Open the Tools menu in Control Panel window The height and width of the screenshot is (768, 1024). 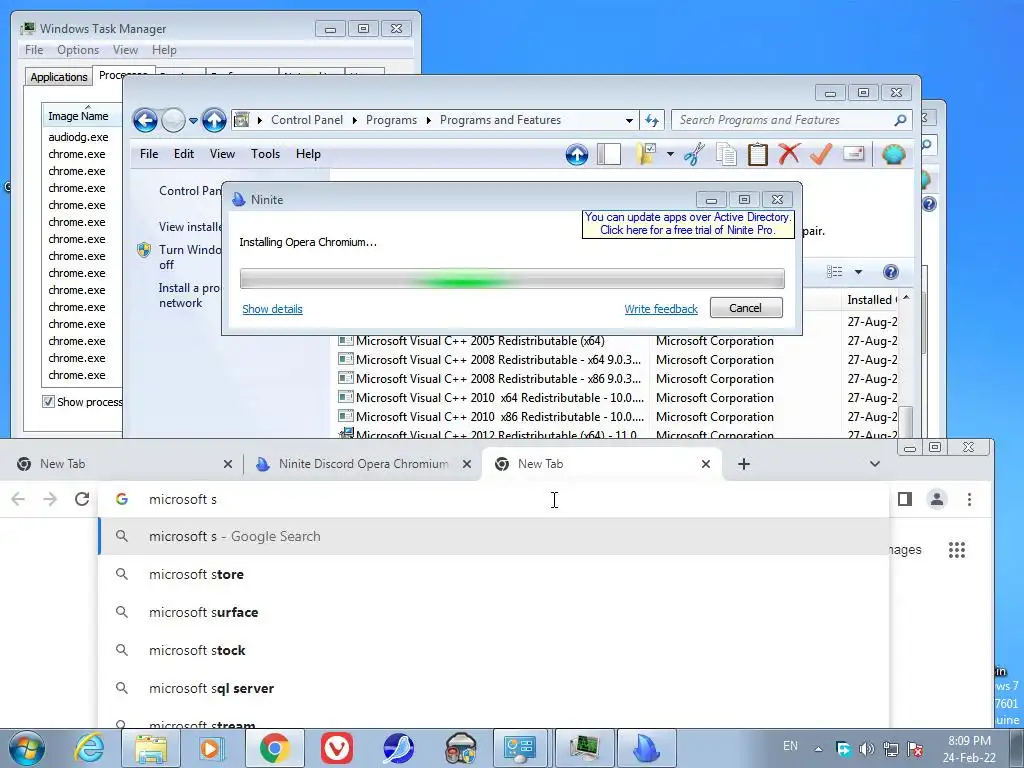[265, 154]
